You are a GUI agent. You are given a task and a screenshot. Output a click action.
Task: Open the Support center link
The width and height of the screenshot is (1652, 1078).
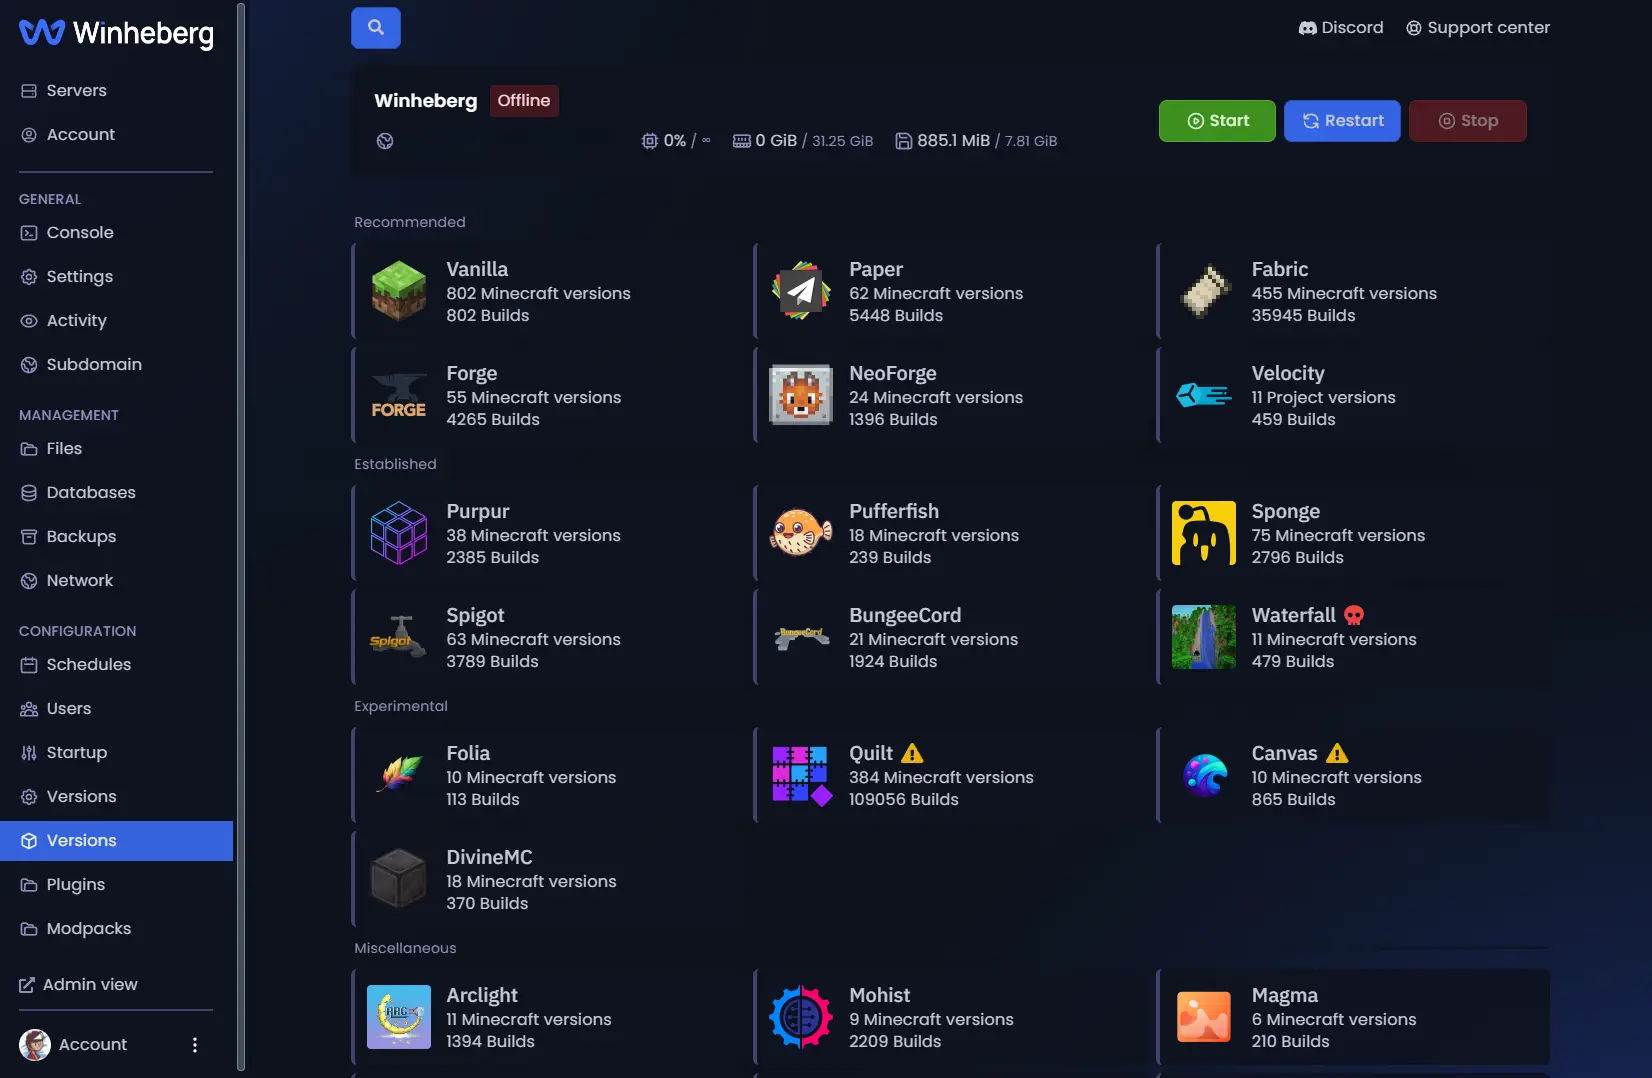pyautogui.click(x=1478, y=28)
